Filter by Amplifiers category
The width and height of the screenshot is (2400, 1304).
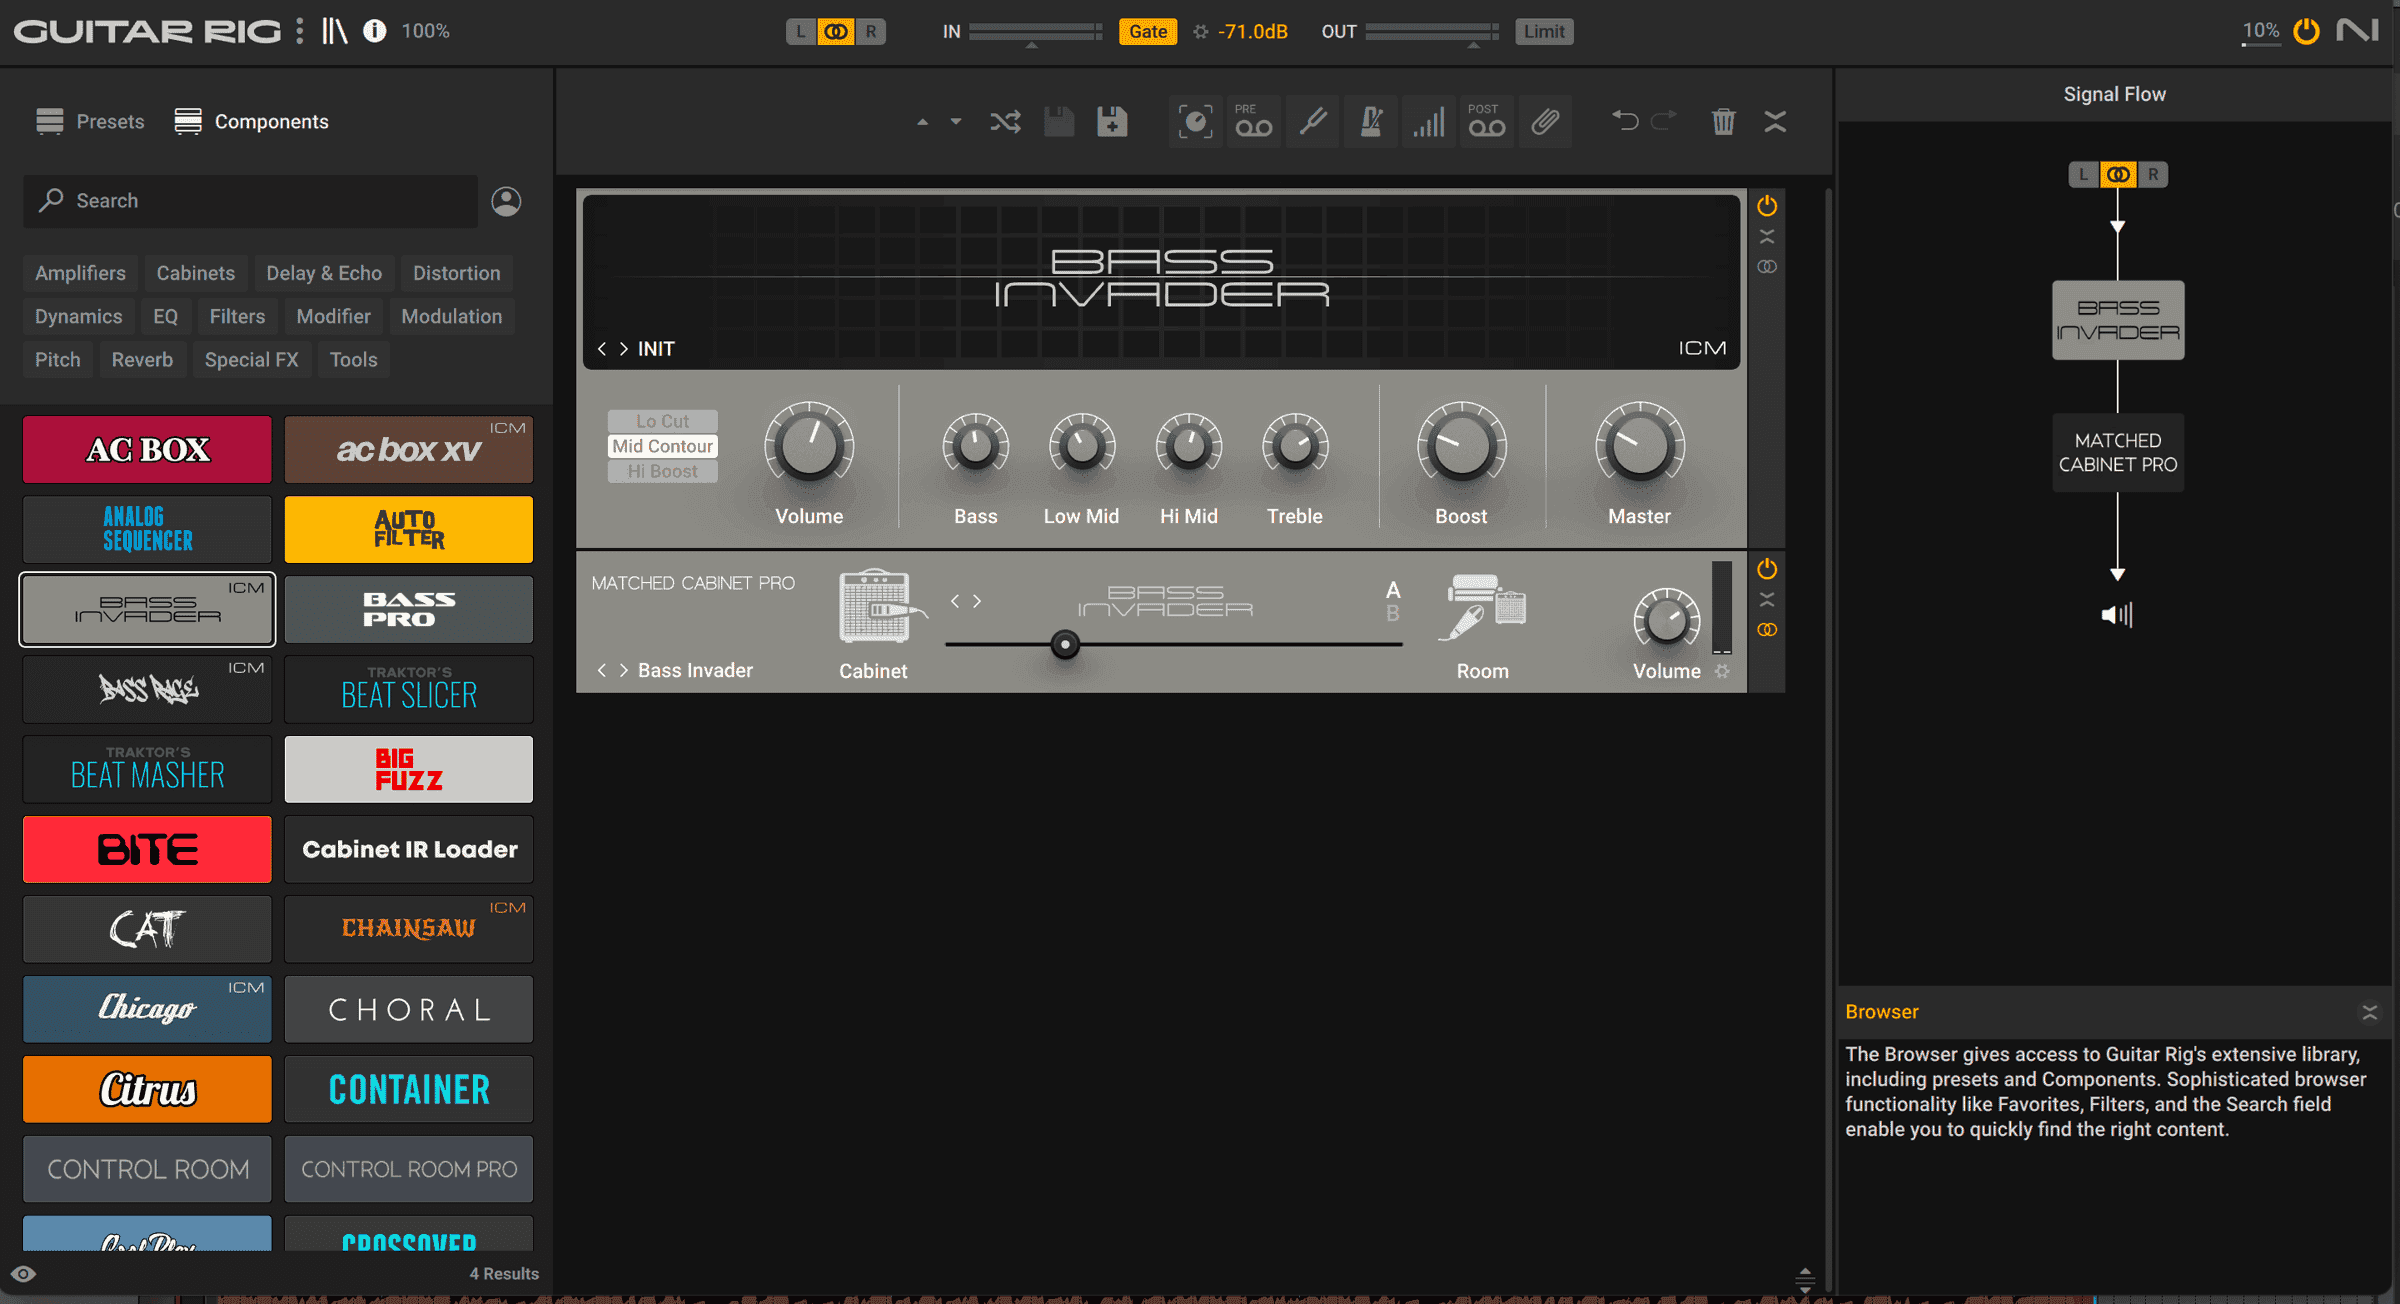coord(80,273)
